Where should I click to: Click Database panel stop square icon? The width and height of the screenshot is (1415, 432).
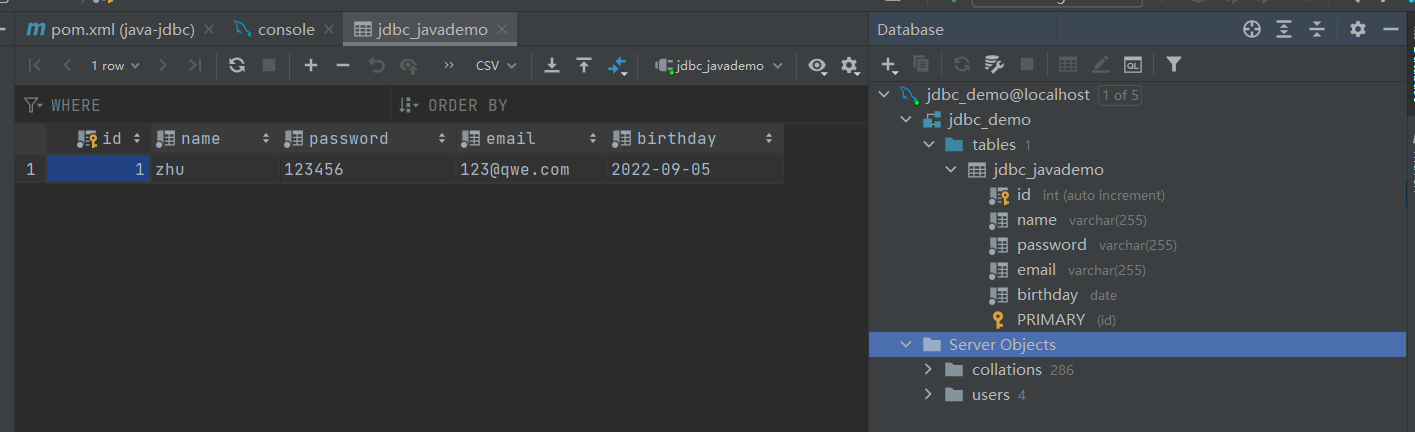click(1026, 64)
